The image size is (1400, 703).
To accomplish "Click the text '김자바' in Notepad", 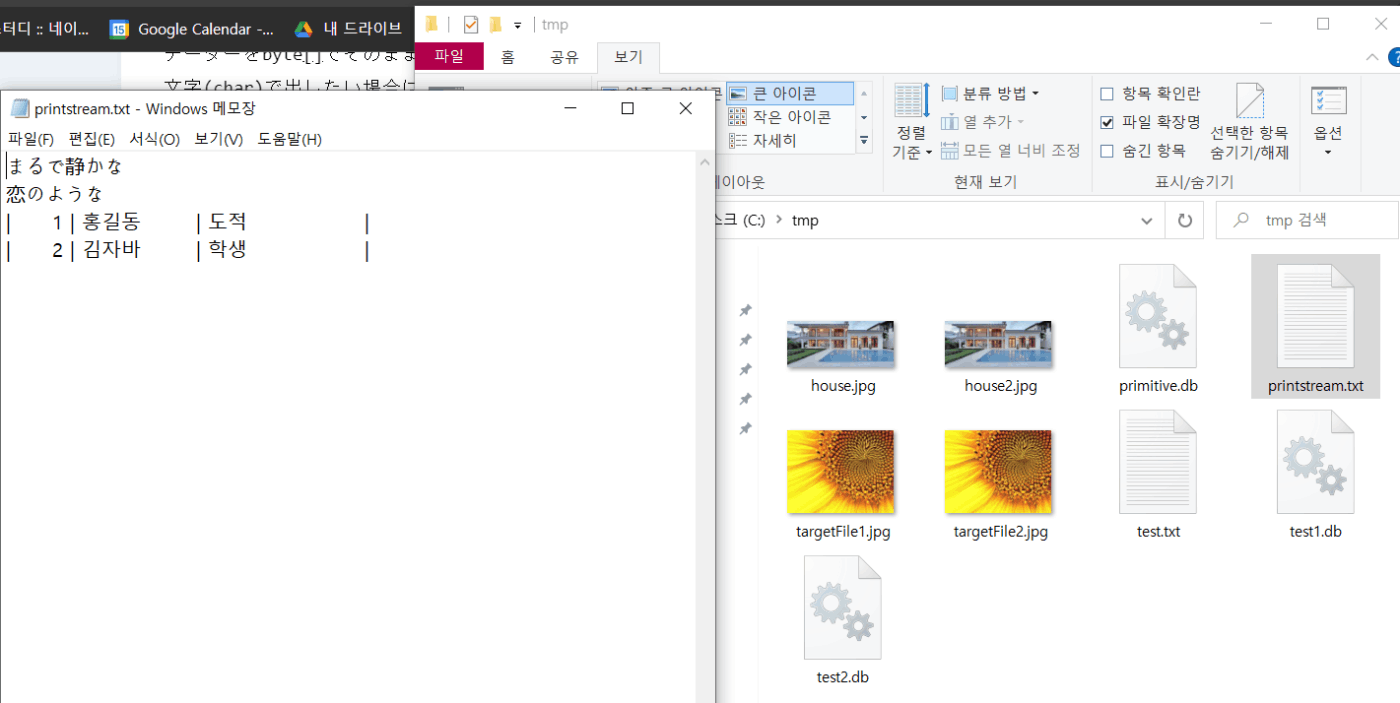I will [111, 250].
